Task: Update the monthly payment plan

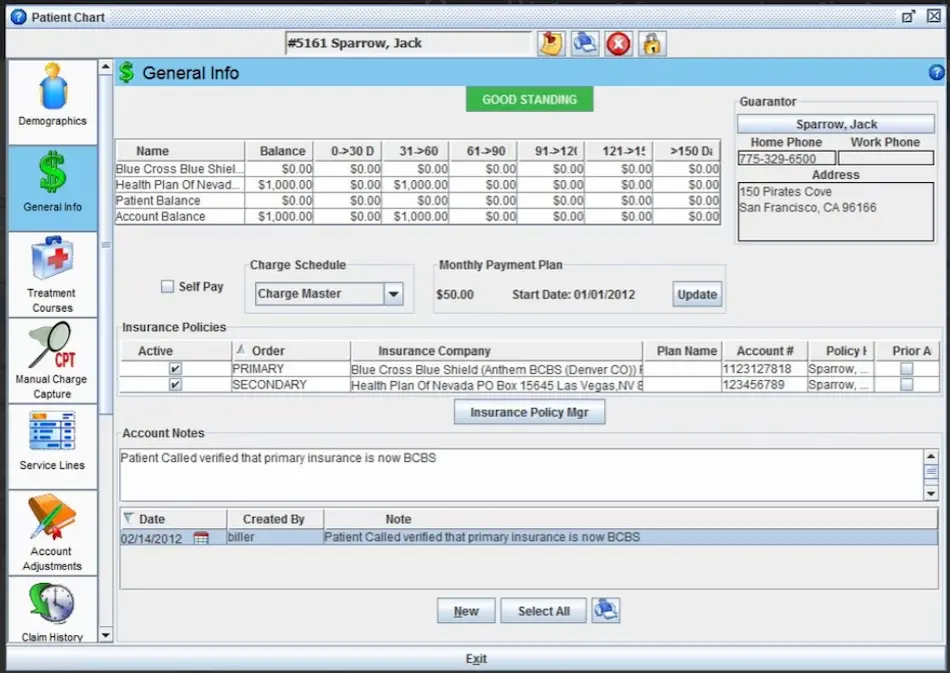Action: click(696, 294)
